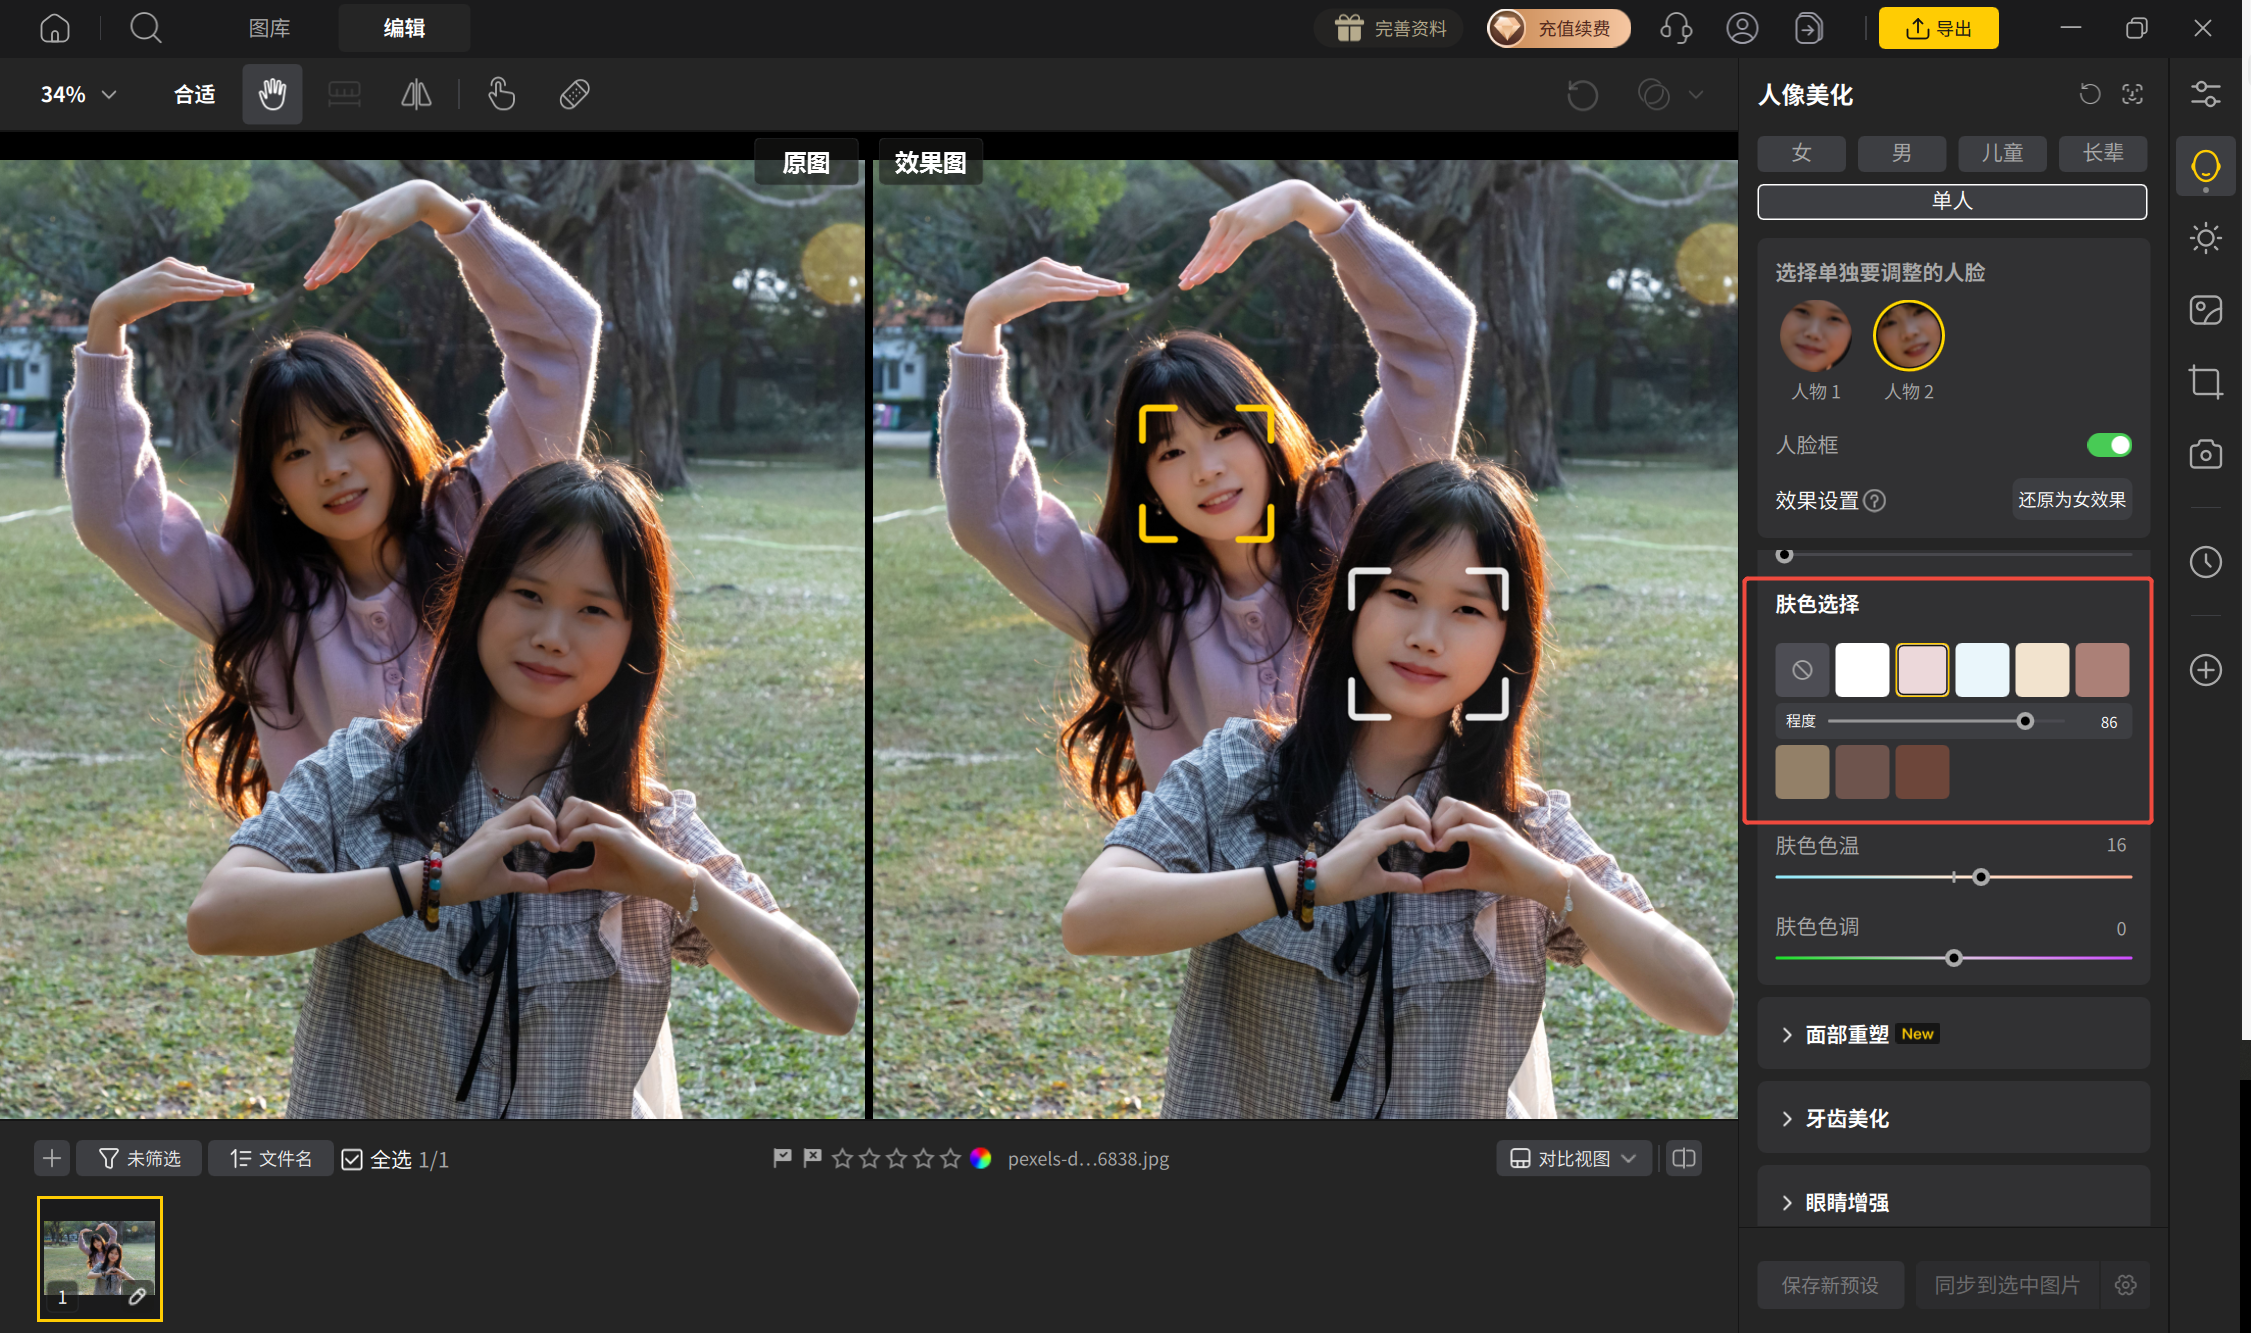Expand the 眼睛增强 section
The height and width of the screenshot is (1333, 2251).
click(1953, 1202)
